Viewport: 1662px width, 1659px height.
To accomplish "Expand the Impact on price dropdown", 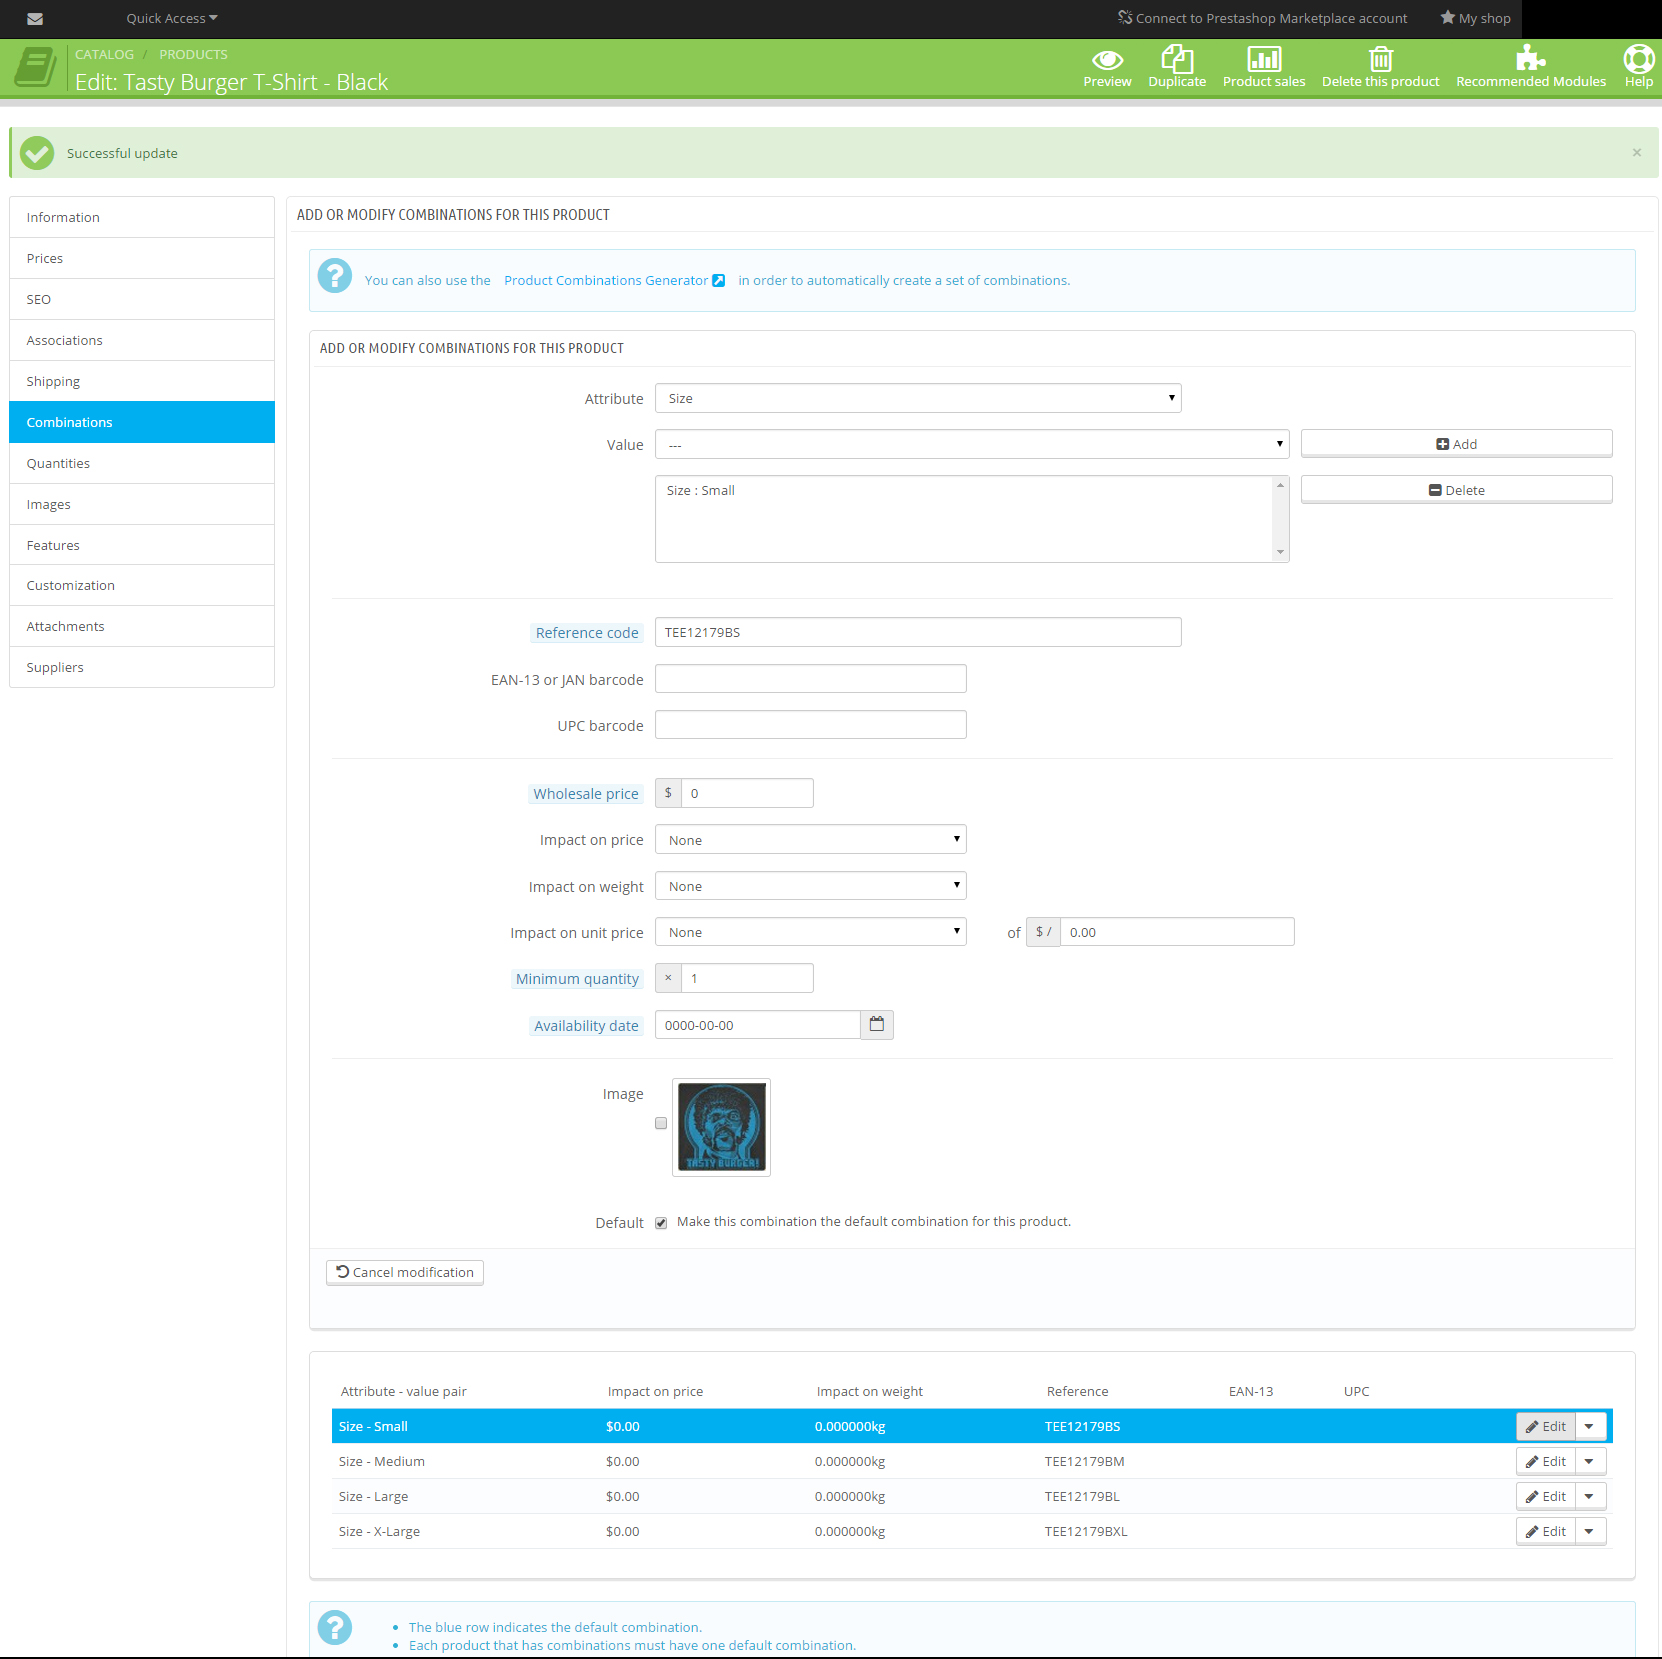I will [810, 840].
